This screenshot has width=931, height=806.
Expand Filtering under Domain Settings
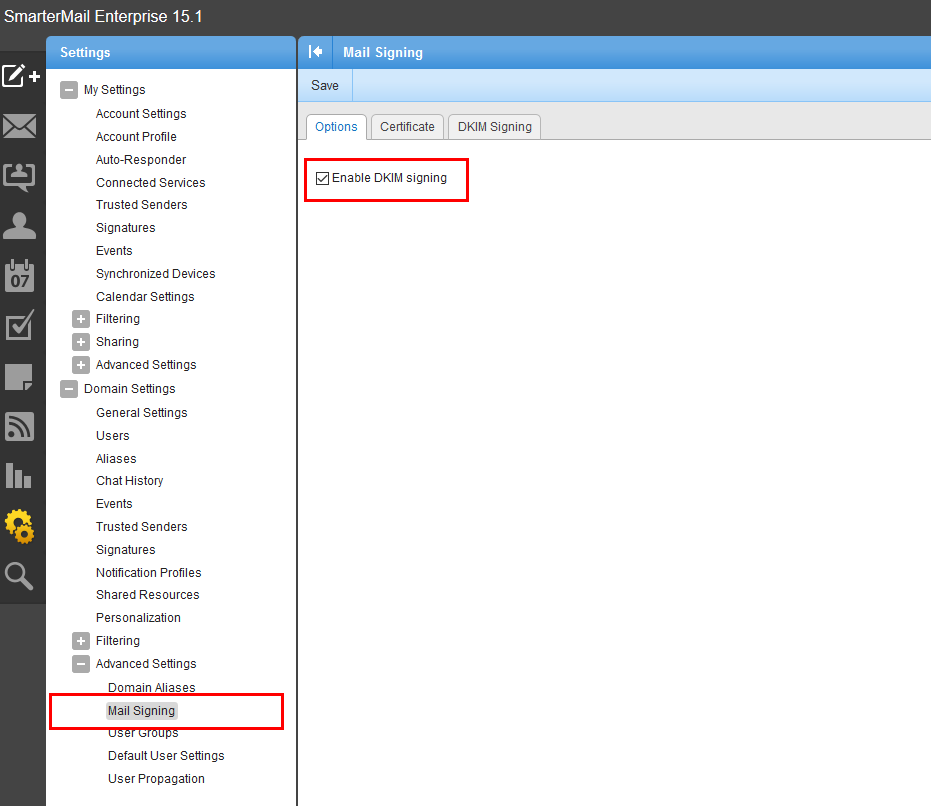[x=81, y=641]
